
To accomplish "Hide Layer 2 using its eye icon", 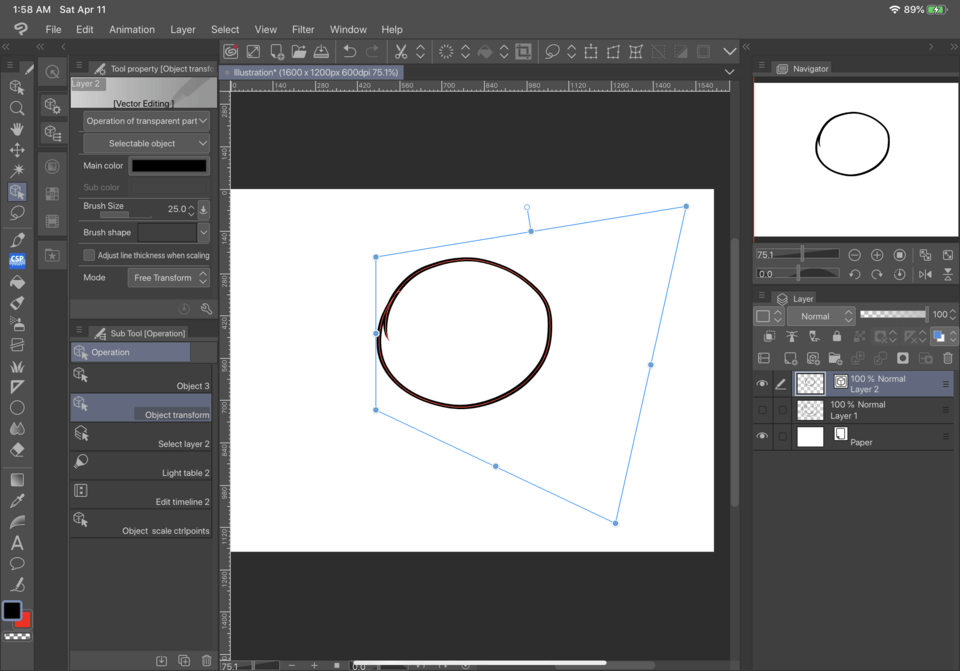I will pyautogui.click(x=762, y=384).
